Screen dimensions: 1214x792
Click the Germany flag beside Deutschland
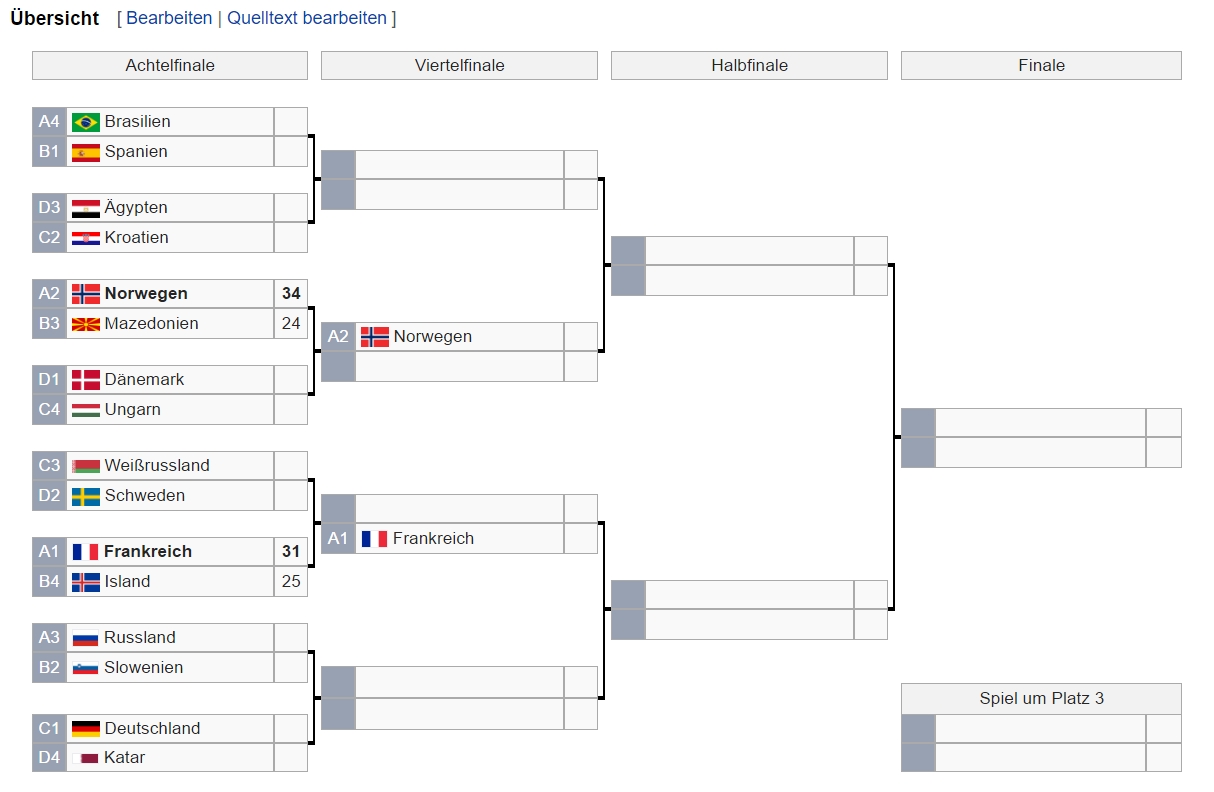point(86,729)
